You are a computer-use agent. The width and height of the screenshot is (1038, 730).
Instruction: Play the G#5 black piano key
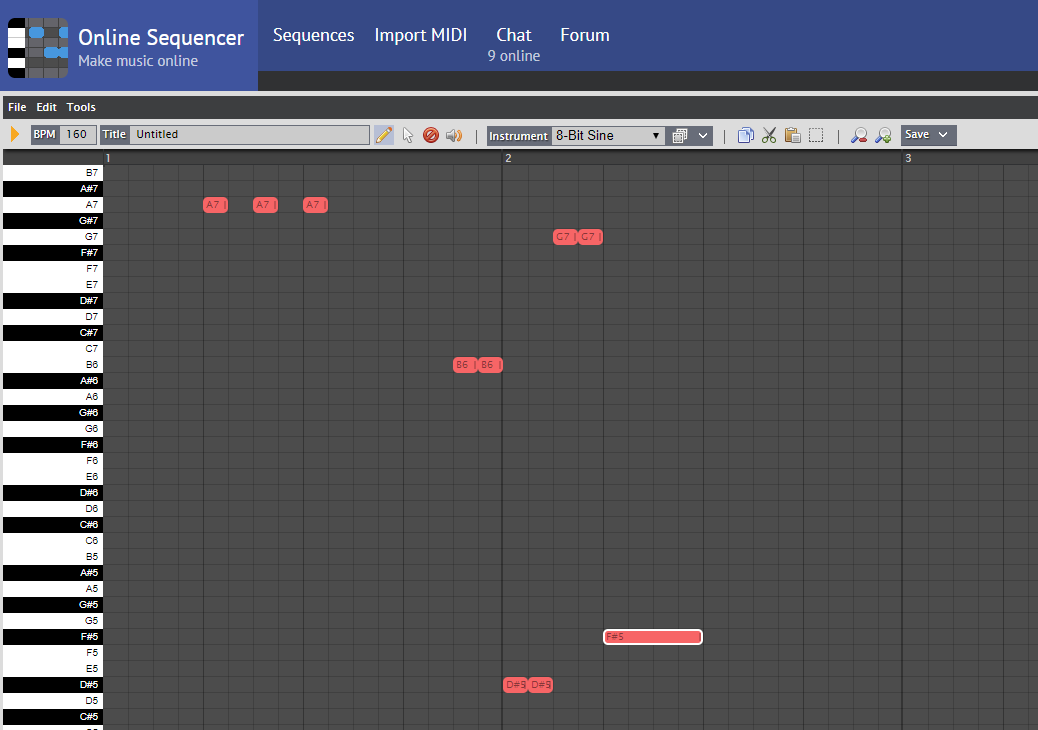point(53,605)
